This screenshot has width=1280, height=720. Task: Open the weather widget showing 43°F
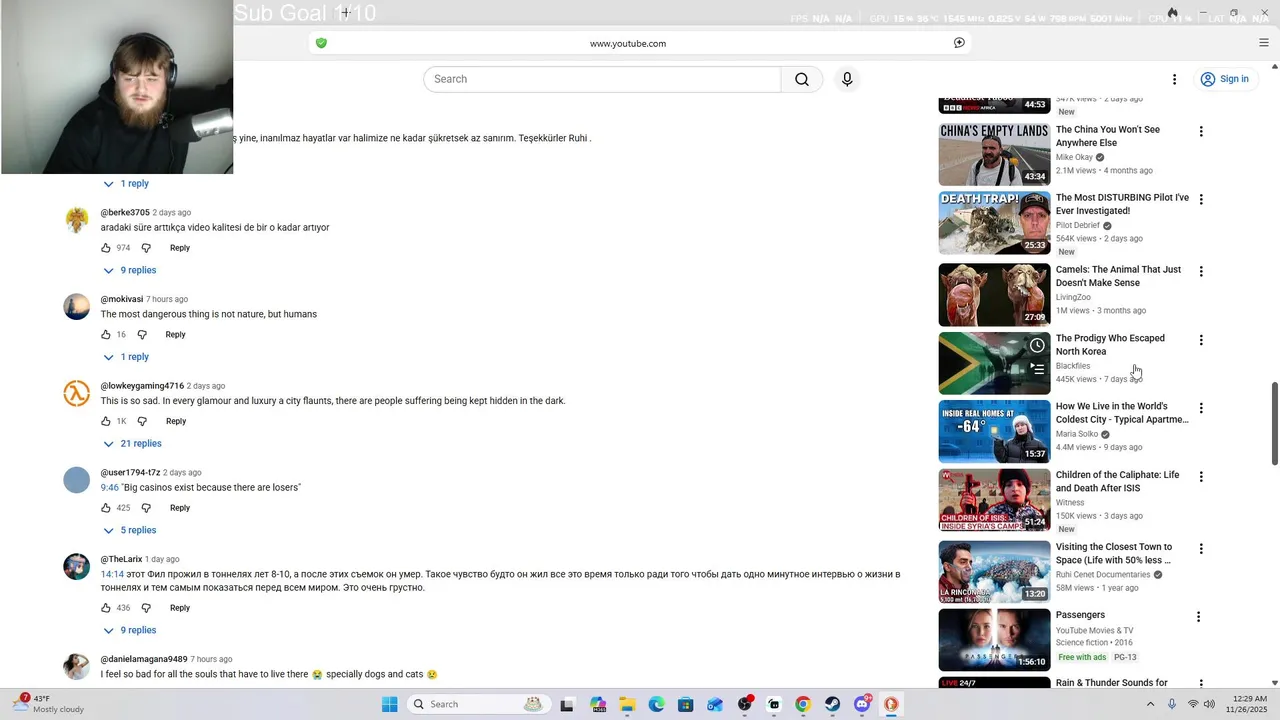pyautogui.click(x=48, y=704)
